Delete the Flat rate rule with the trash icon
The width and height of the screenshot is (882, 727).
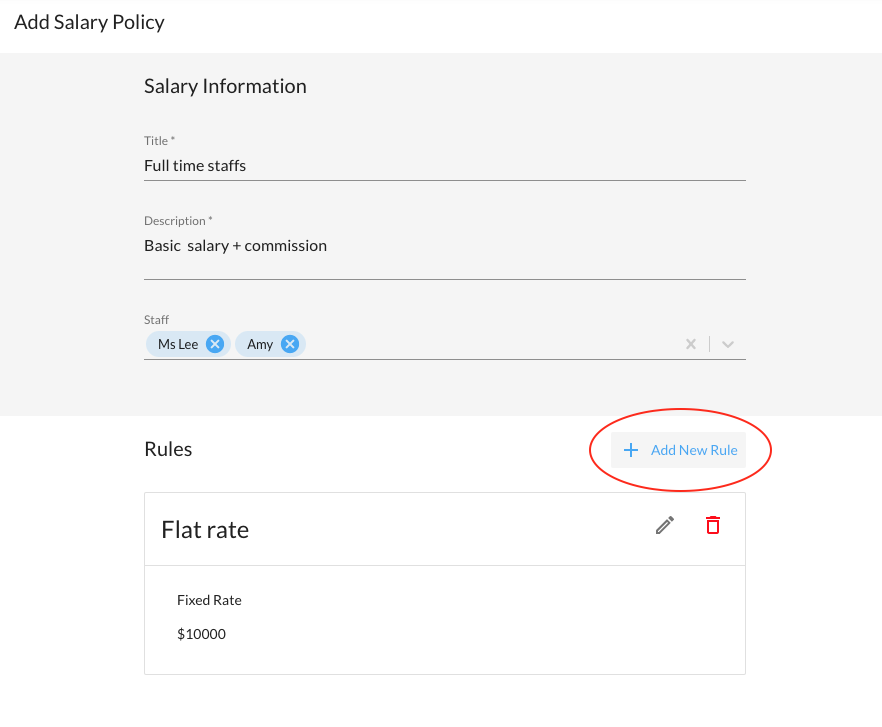pos(713,525)
